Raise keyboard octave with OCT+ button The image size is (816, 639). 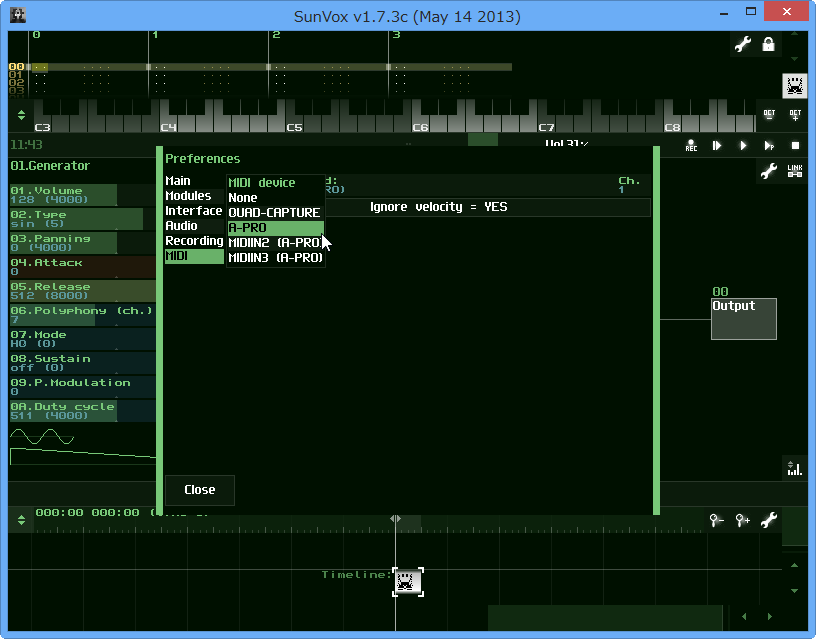tap(795, 115)
